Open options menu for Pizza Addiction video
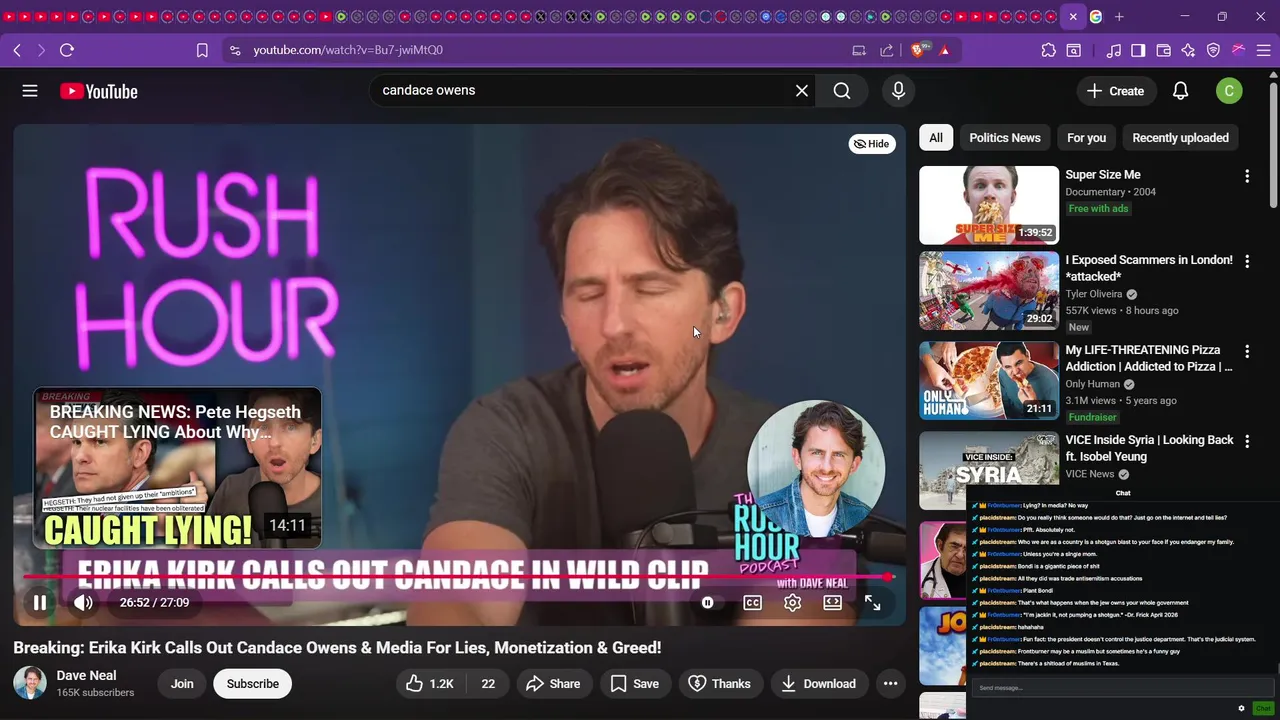1280x720 pixels. coord(1247,352)
